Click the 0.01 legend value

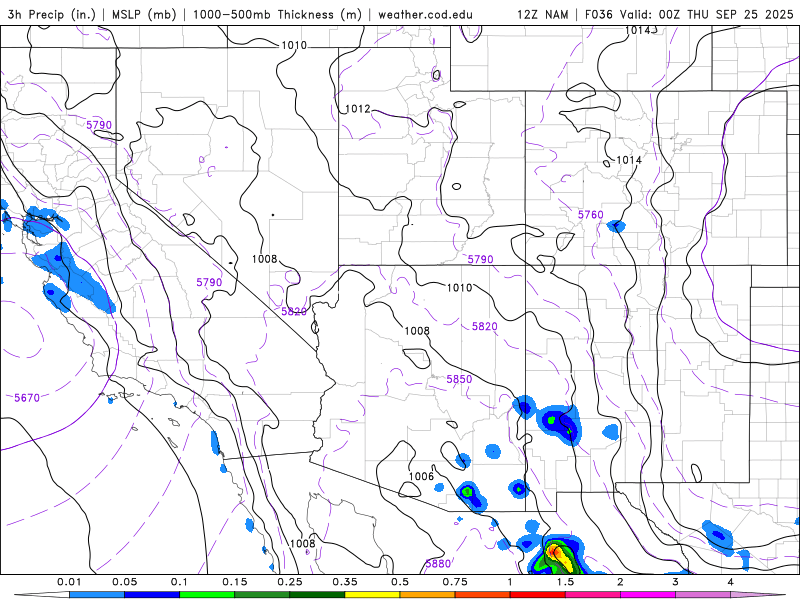[69, 582]
